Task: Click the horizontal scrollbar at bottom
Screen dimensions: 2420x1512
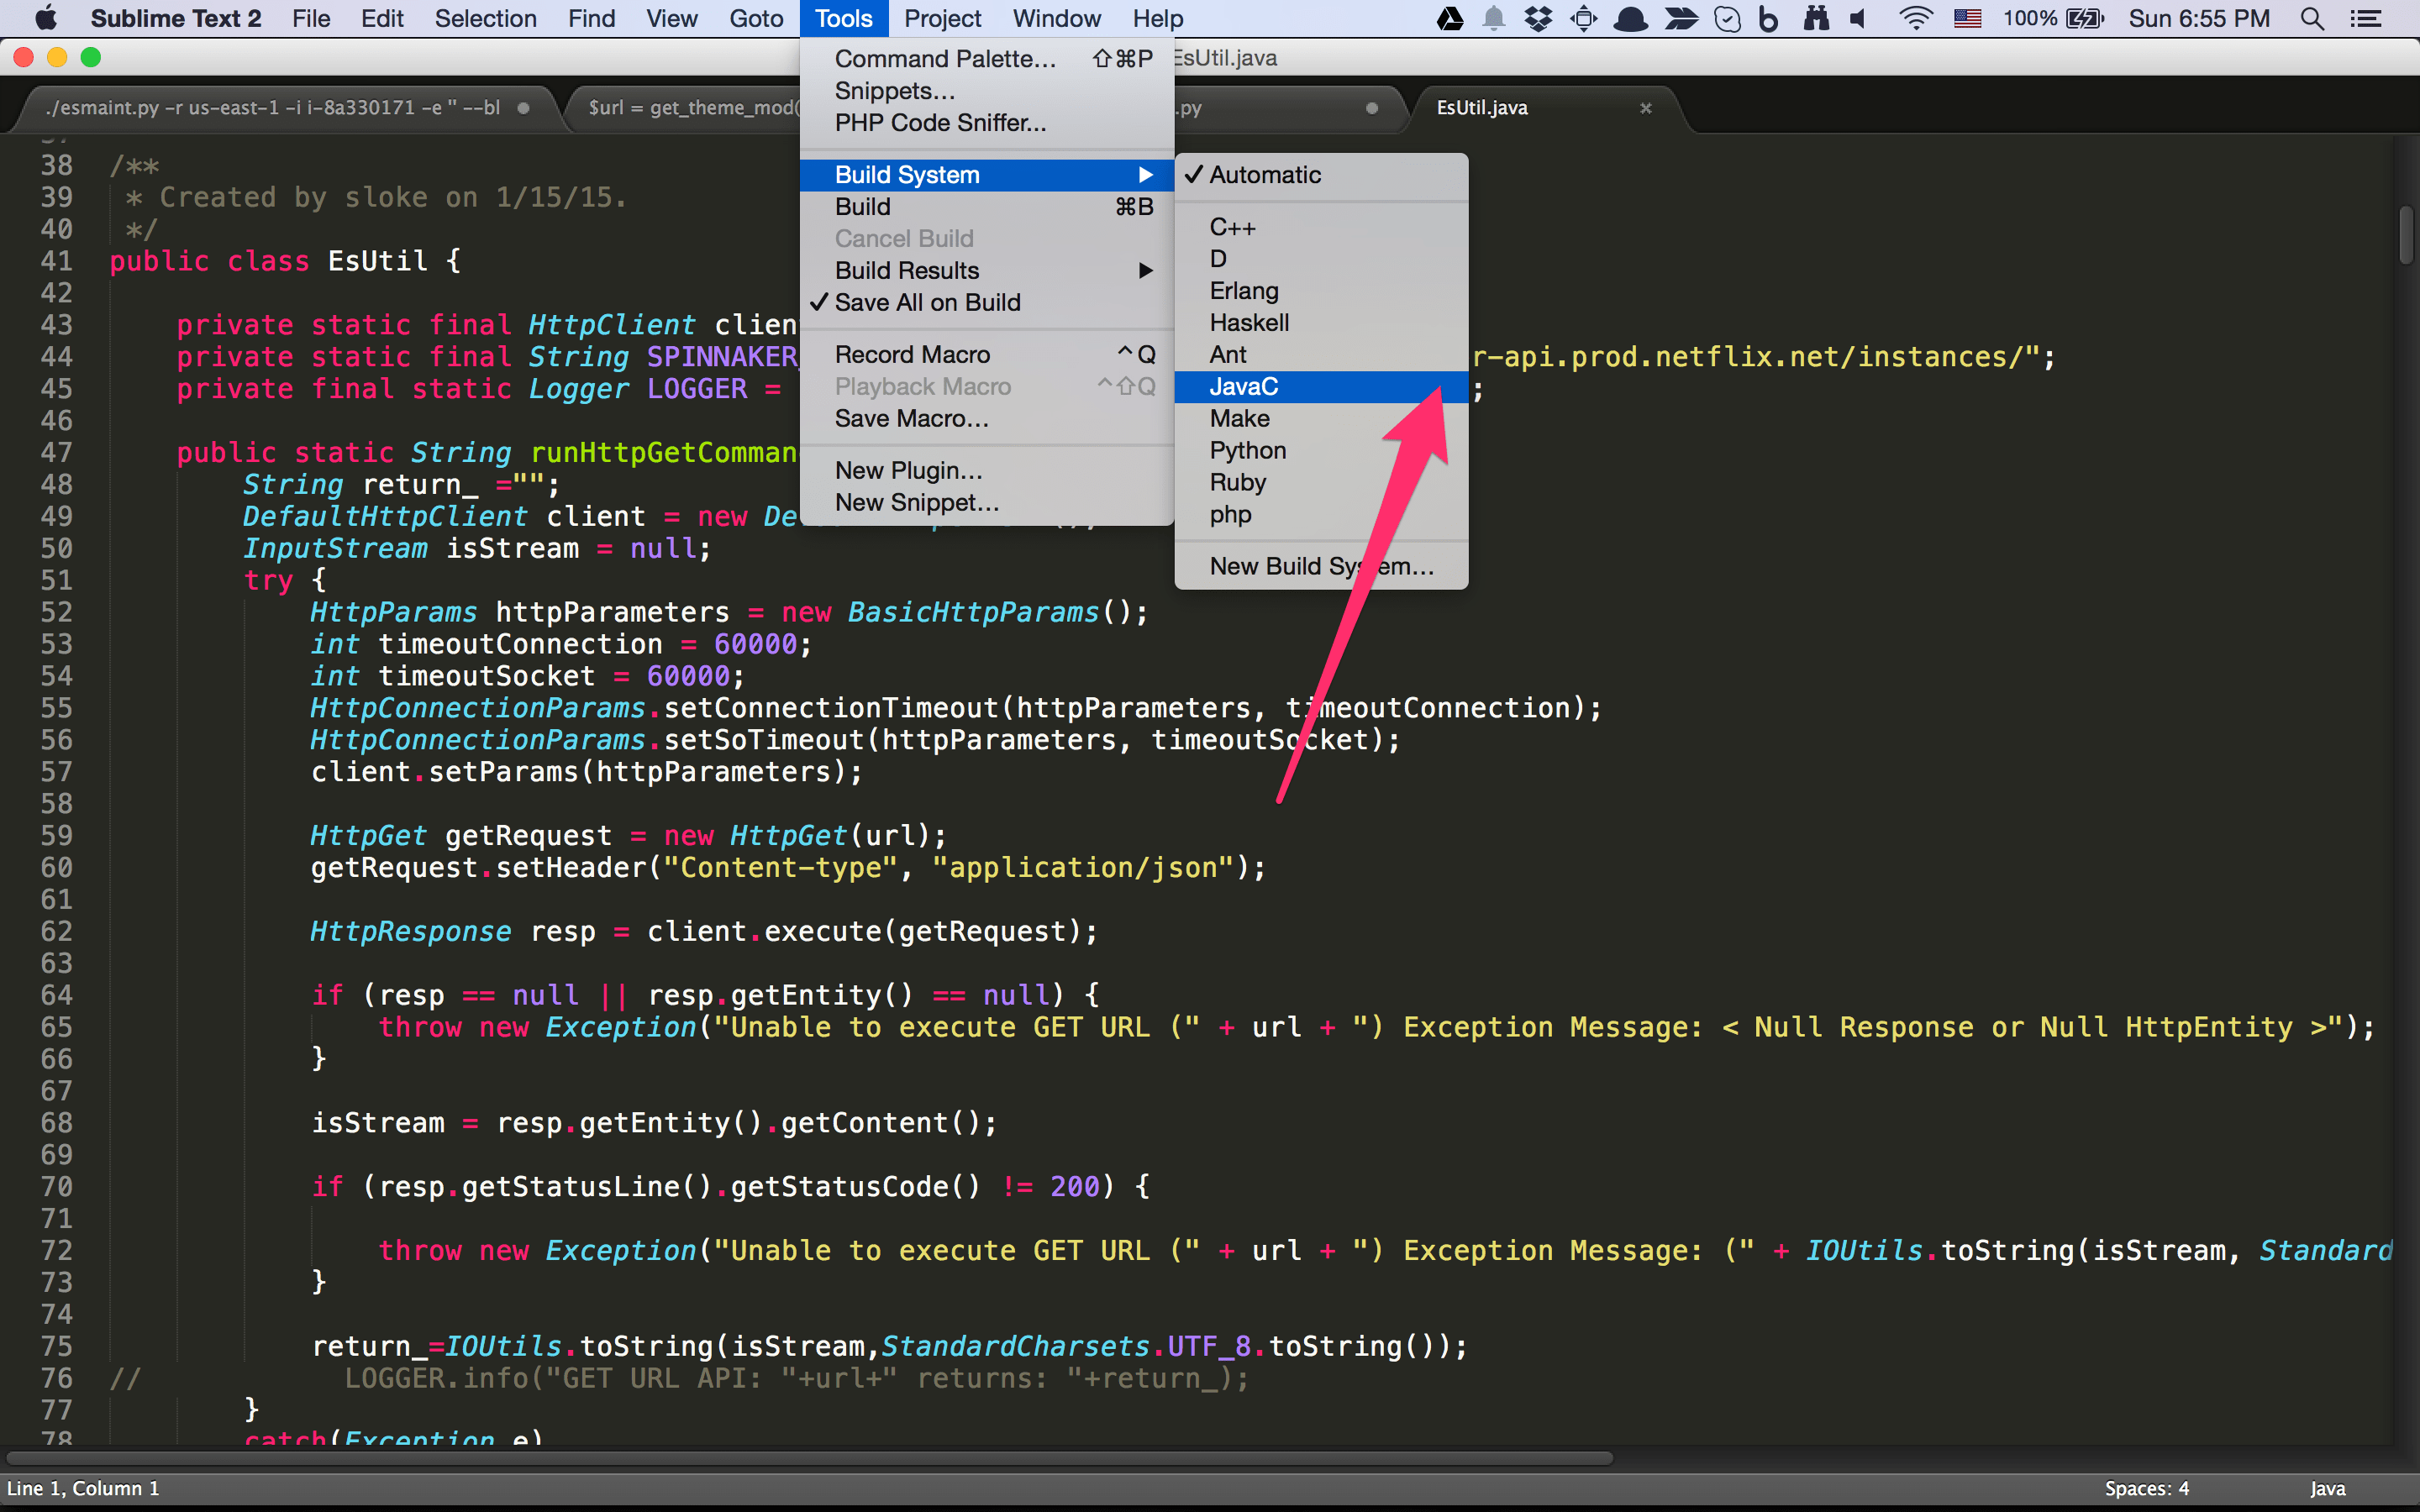Action: click(x=810, y=1458)
